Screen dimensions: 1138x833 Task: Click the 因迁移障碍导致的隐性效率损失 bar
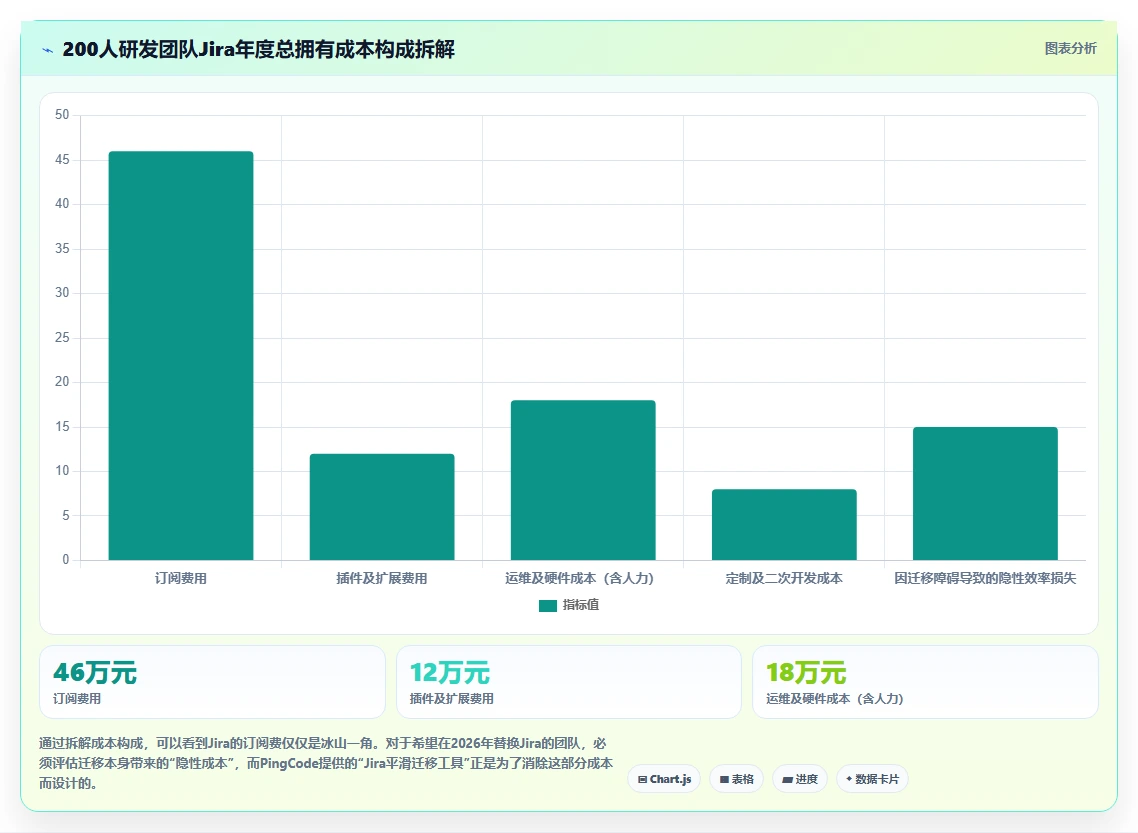point(985,493)
